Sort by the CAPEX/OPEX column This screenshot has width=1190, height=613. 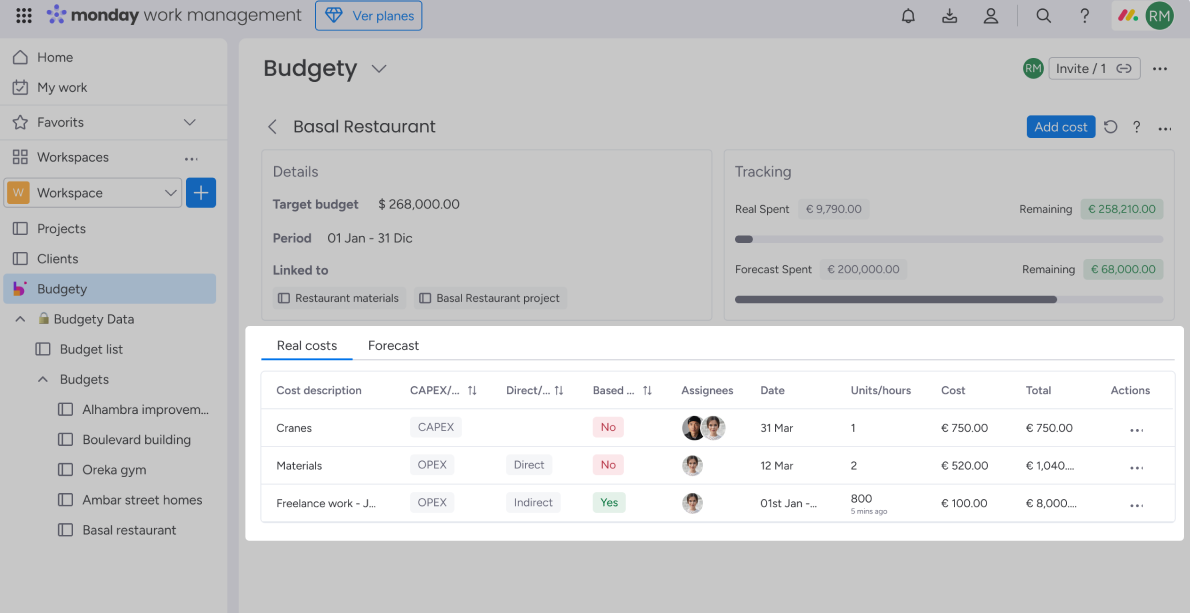[x=472, y=391]
